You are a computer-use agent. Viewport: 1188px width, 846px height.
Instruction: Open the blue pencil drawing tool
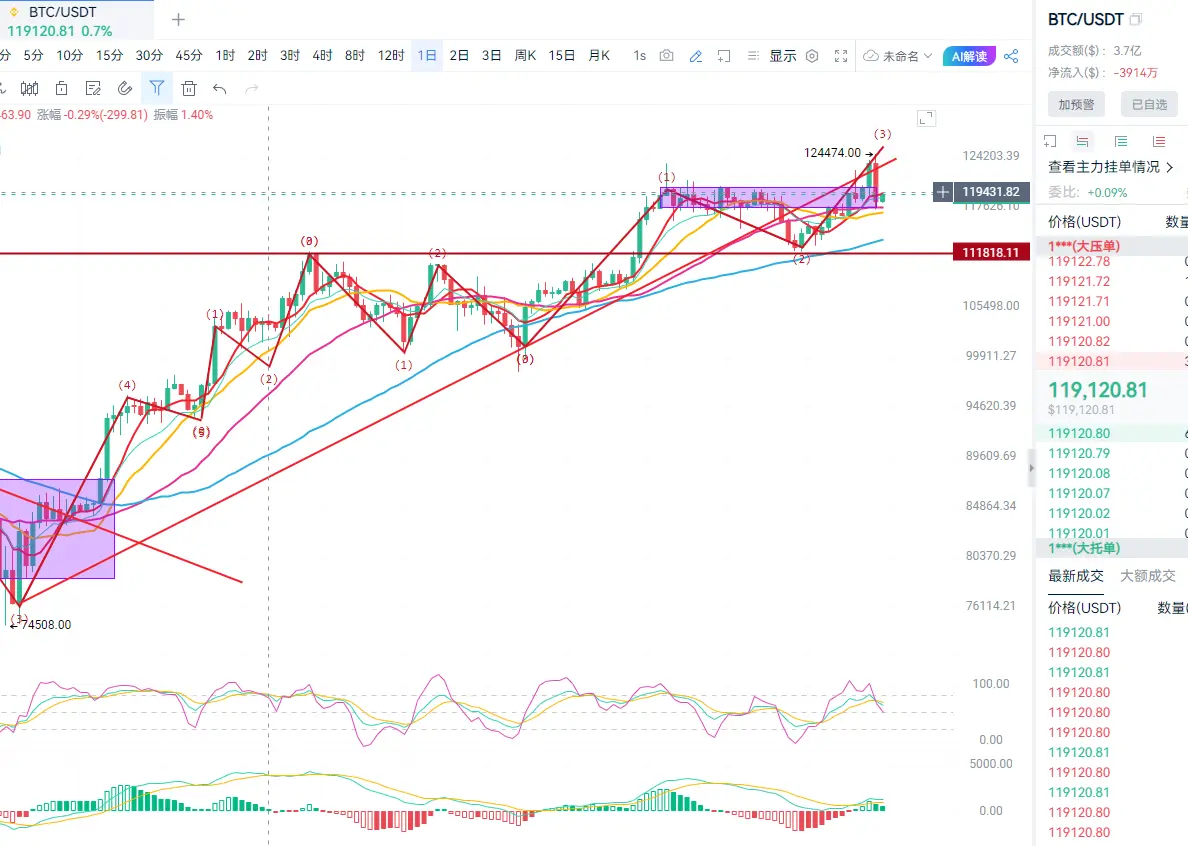click(696, 56)
